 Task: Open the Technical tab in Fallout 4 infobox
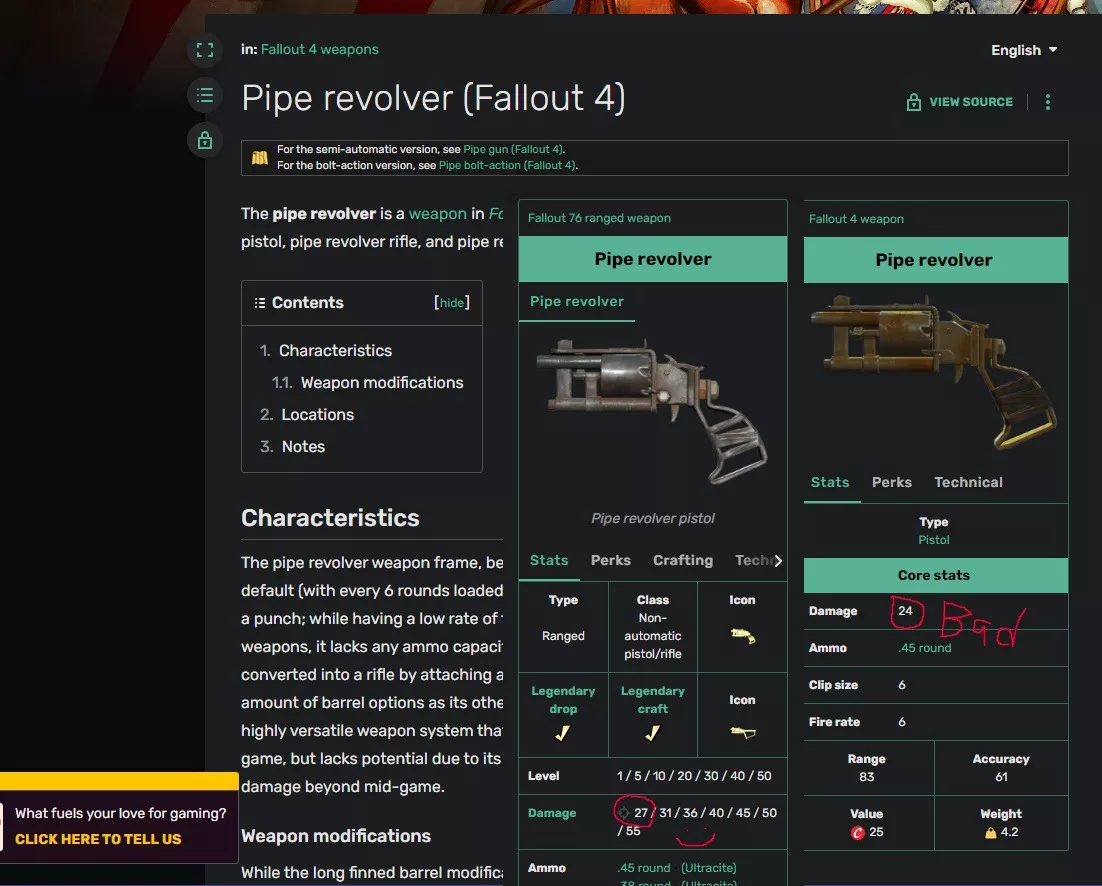tap(968, 482)
